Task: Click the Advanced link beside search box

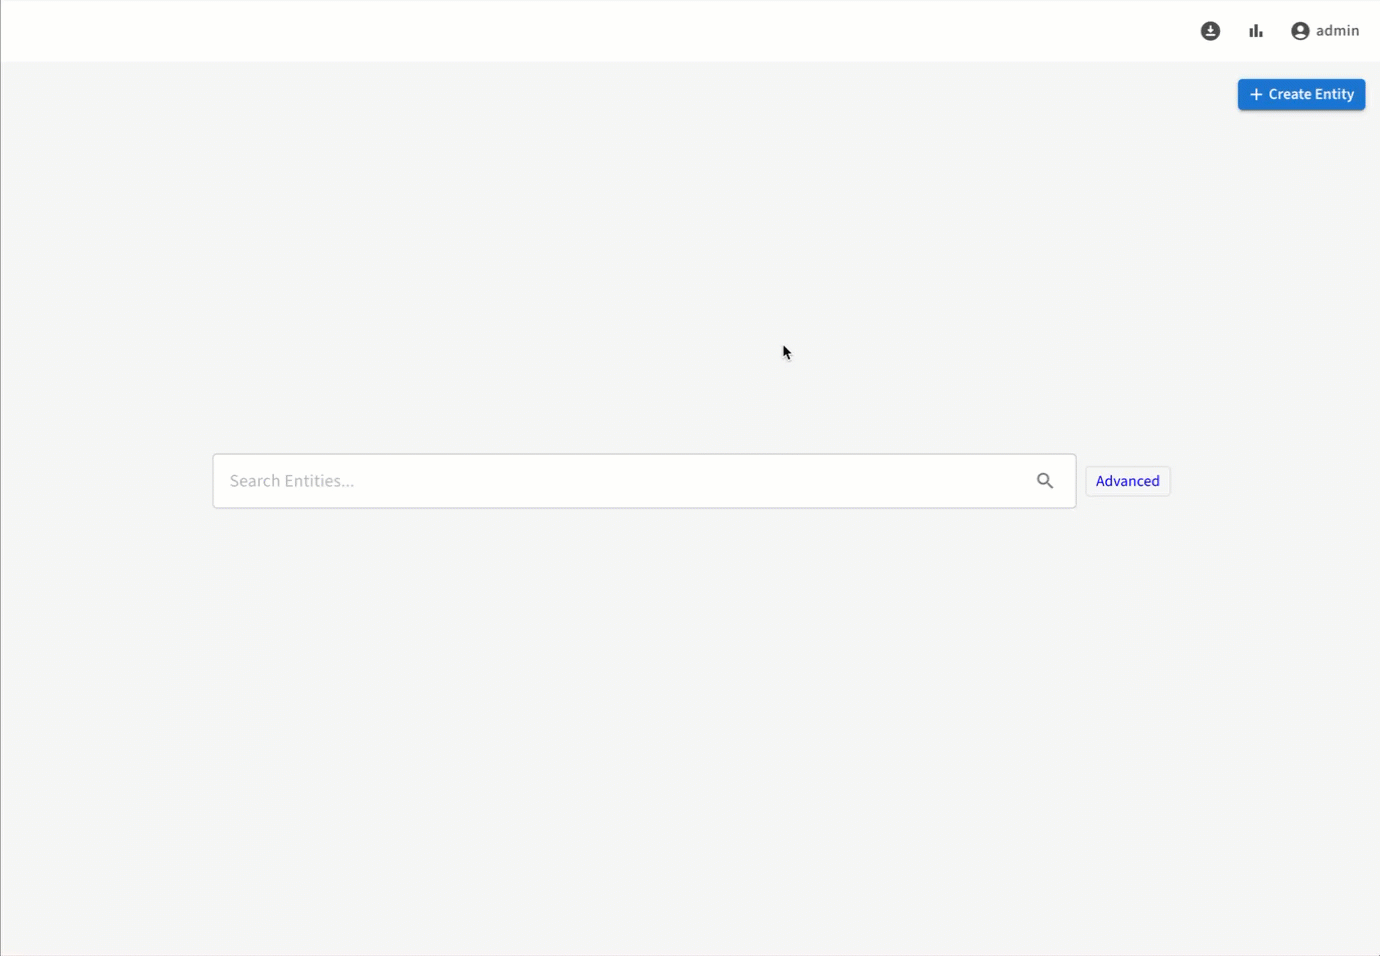Action: pos(1127,481)
